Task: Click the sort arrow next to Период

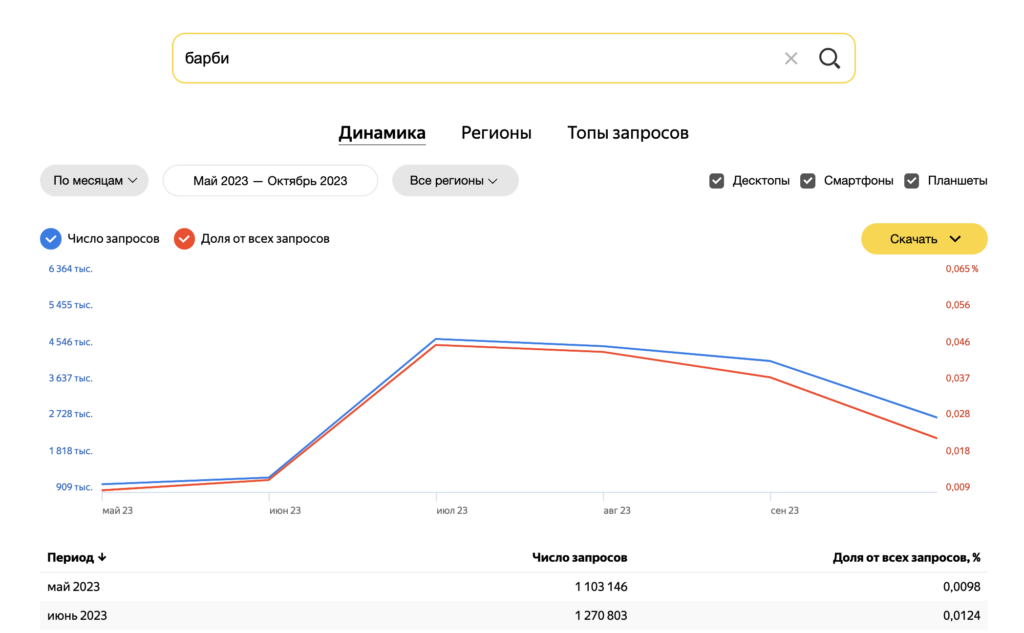Action: pyautogui.click(x=102, y=558)
